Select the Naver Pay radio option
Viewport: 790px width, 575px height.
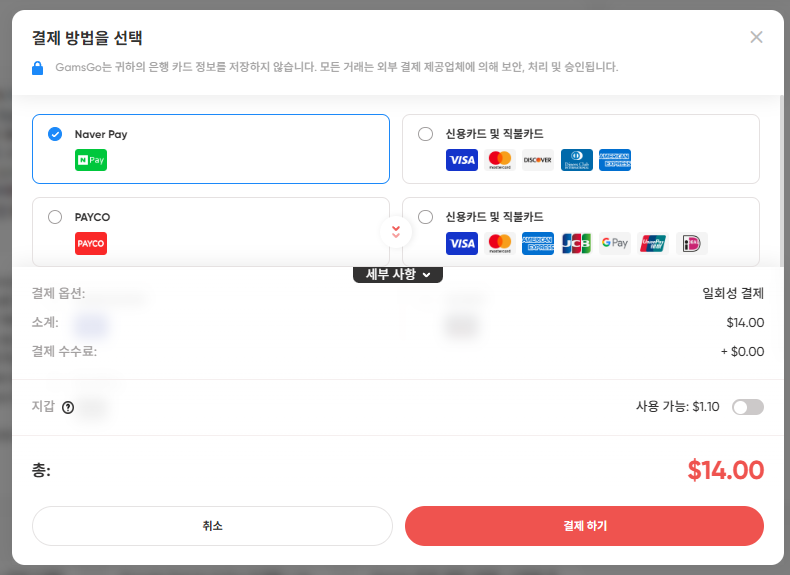click(x=55, y=134)
